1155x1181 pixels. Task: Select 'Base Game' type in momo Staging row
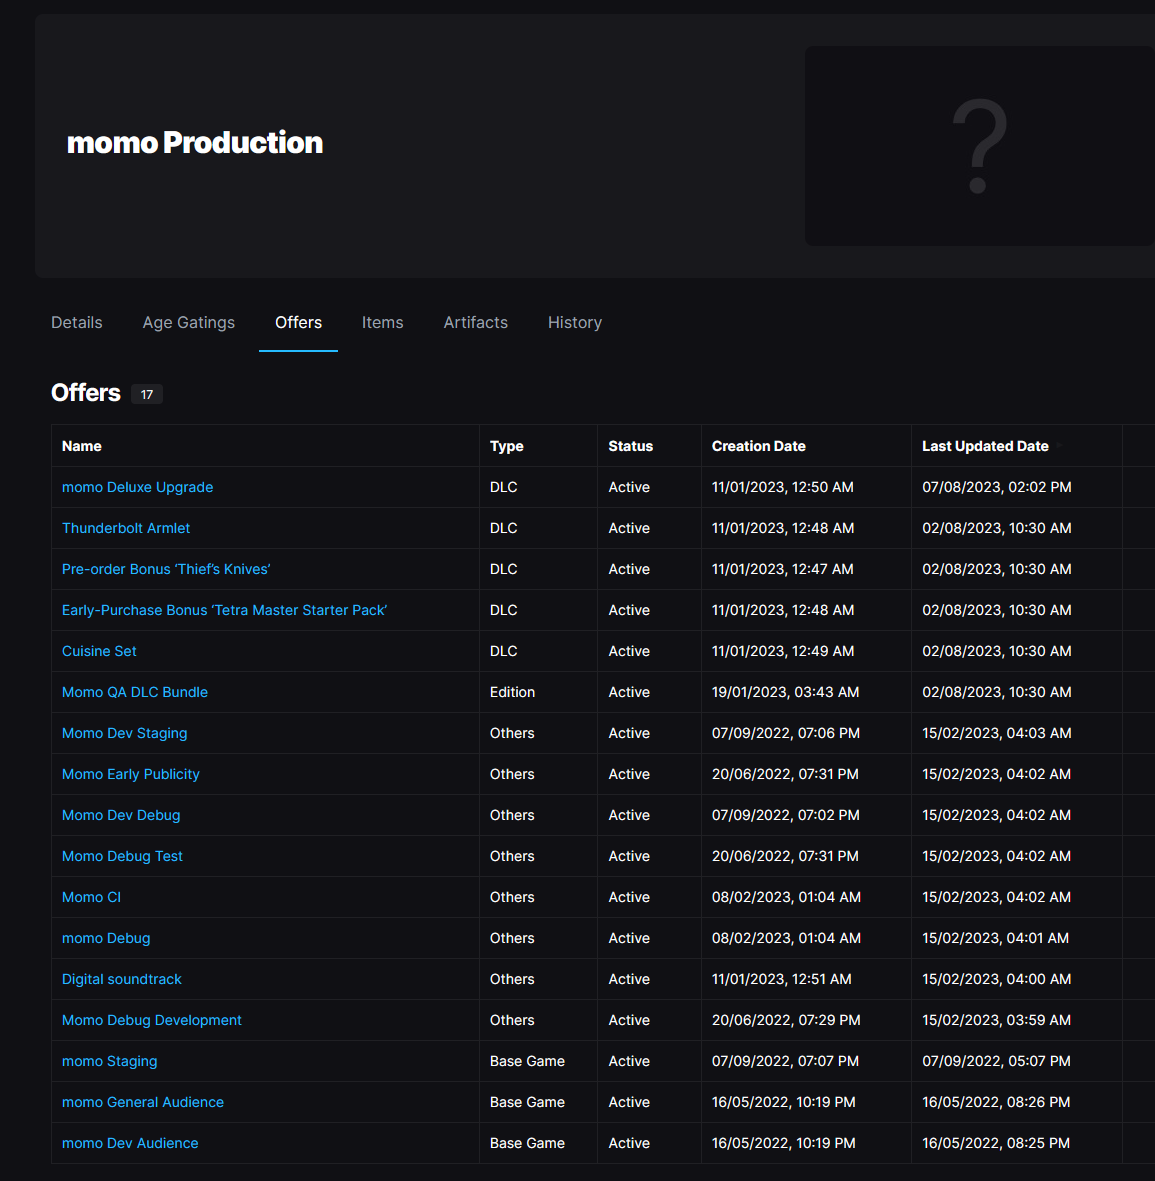coord(527,1061)
